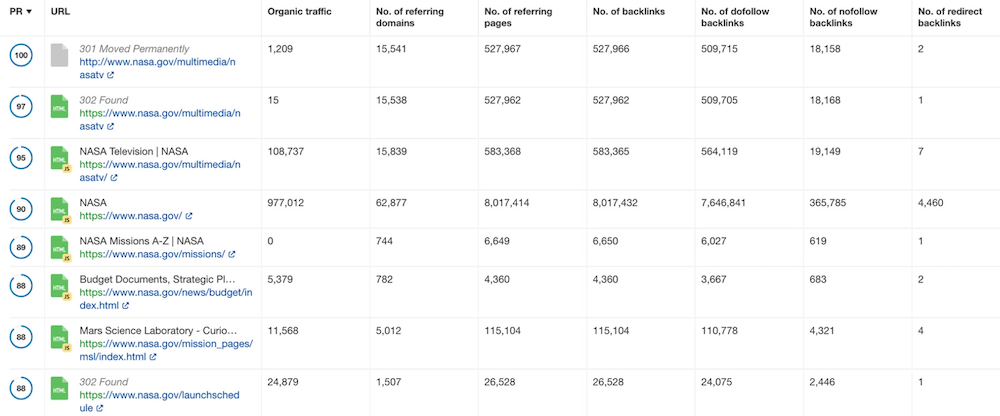This screenshot has height=416, width=1000.
Task: Click the HTML icon next to NASA Missions A-Z
Action: point(60,248)
